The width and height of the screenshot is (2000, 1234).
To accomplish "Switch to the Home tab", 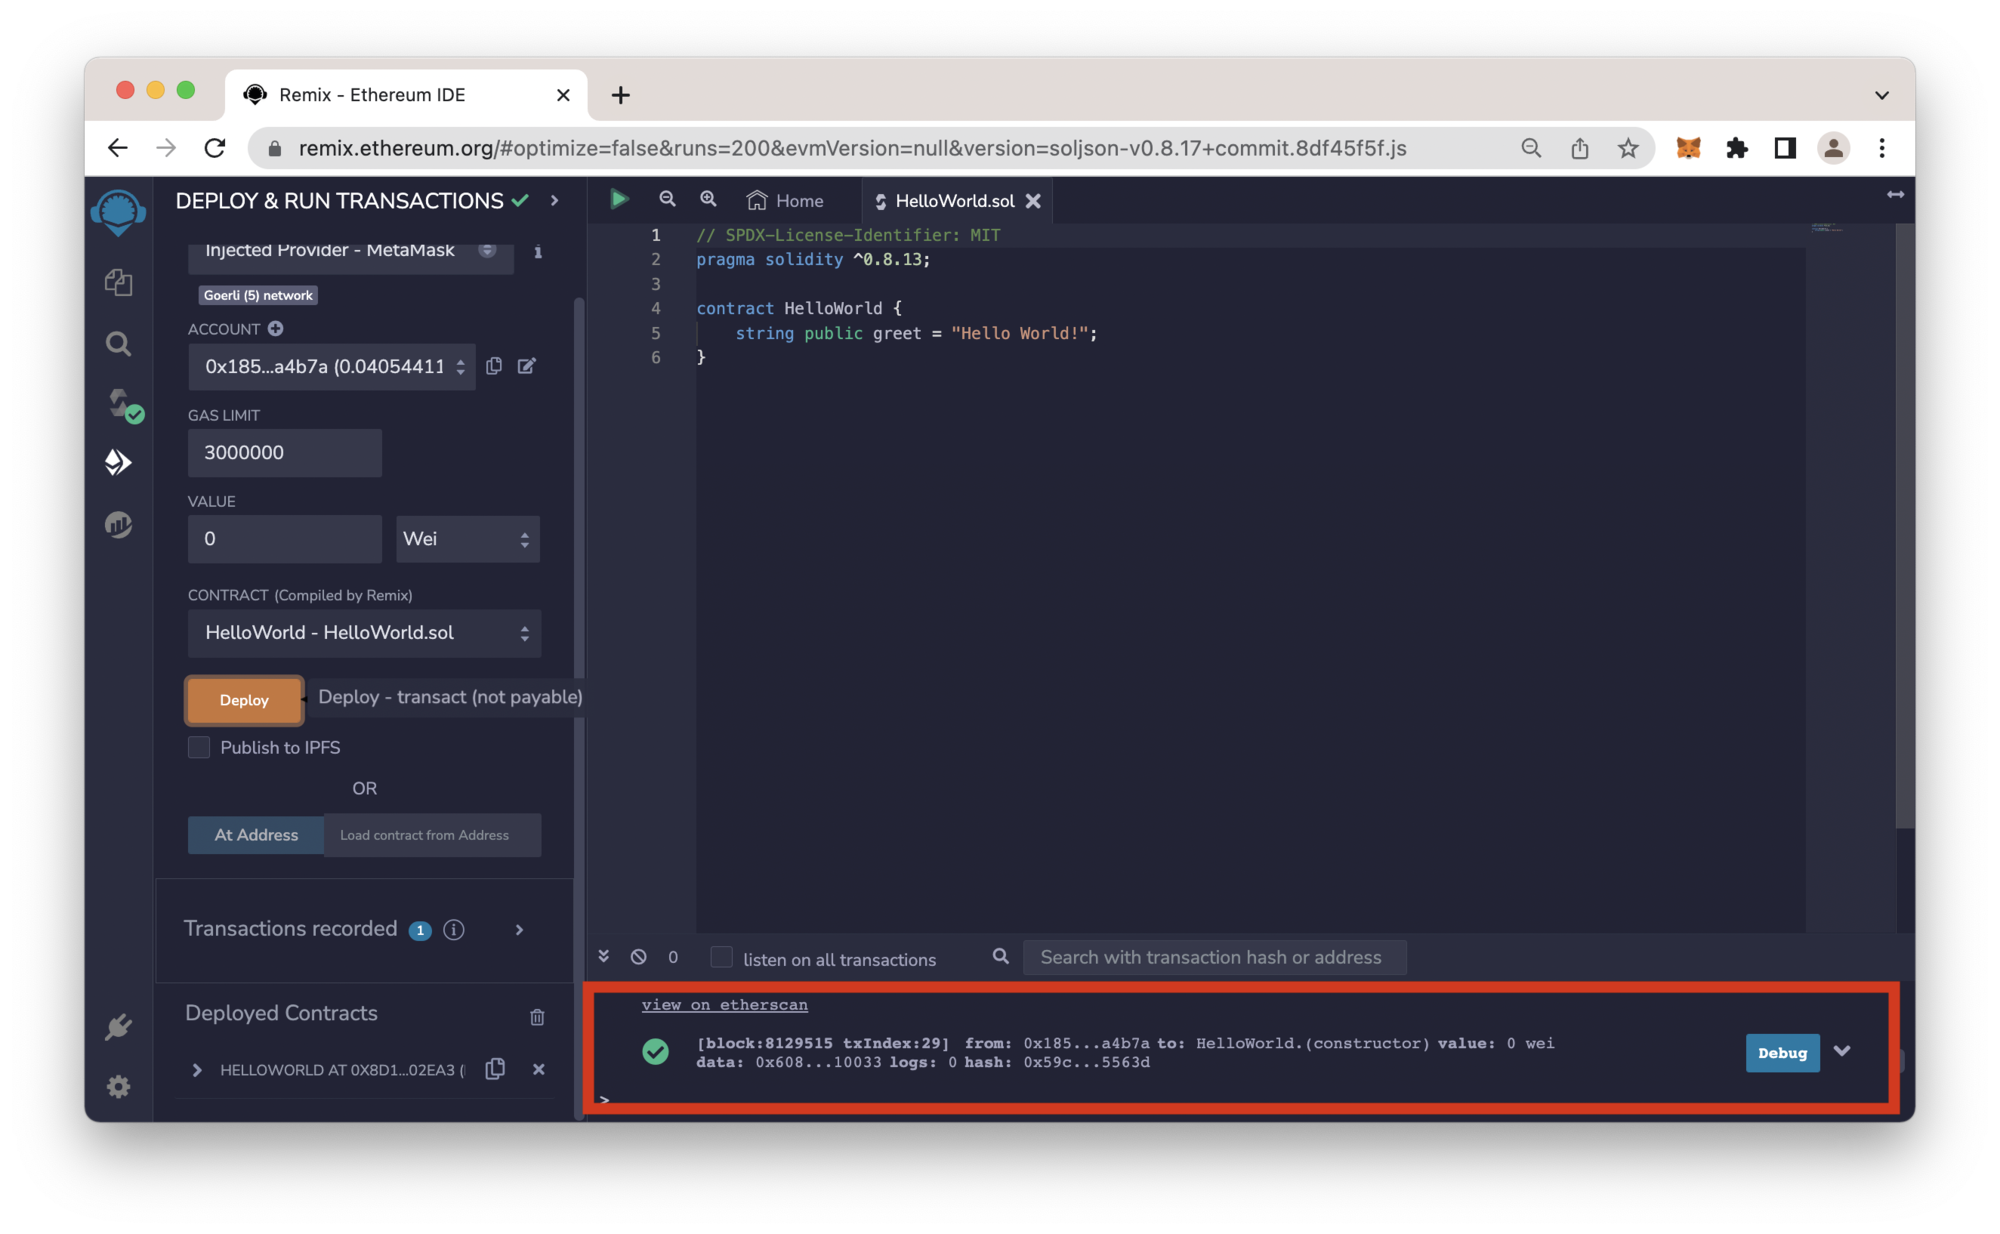I will 787,200.
